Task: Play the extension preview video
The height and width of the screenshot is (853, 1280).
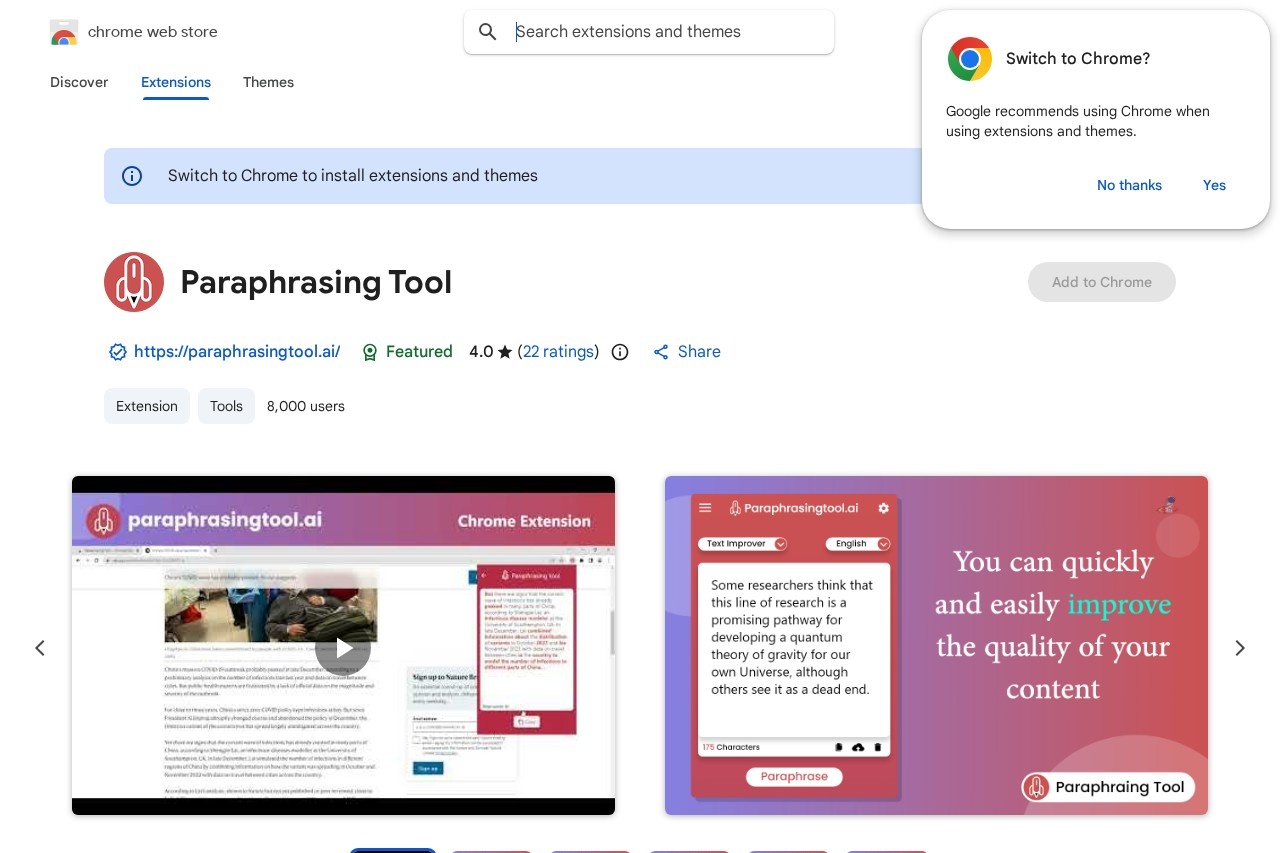Action: click(x=343, y=646)
